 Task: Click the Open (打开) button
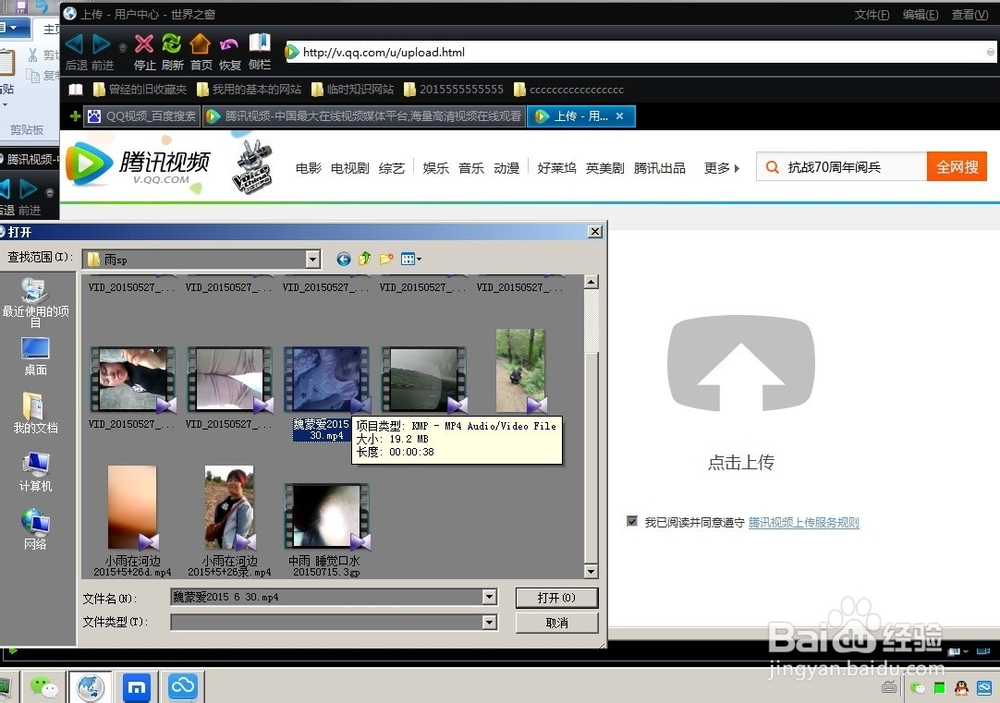(556, 598)
